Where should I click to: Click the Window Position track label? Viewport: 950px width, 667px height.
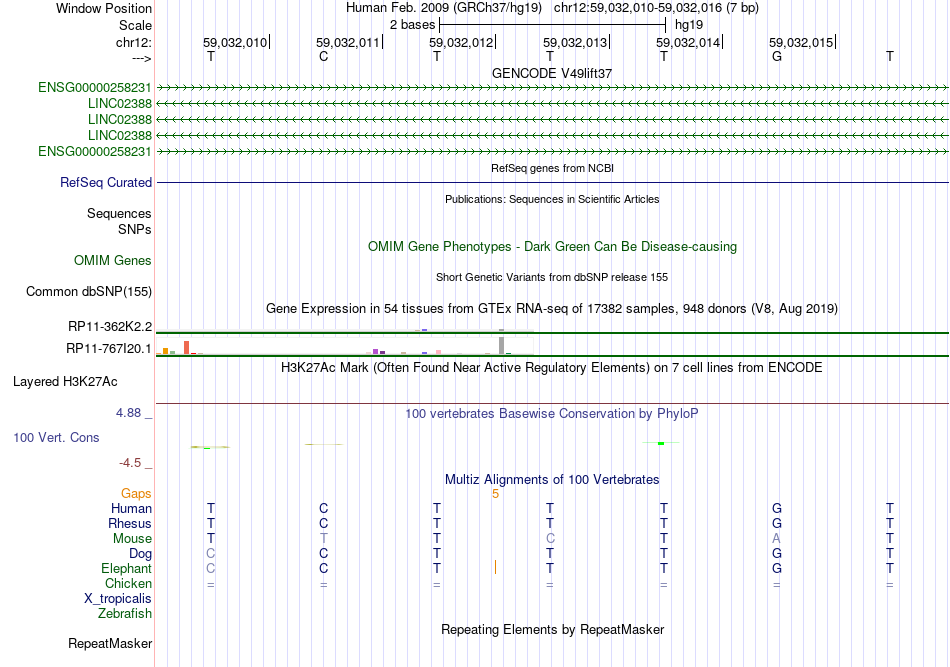[104, 8]
